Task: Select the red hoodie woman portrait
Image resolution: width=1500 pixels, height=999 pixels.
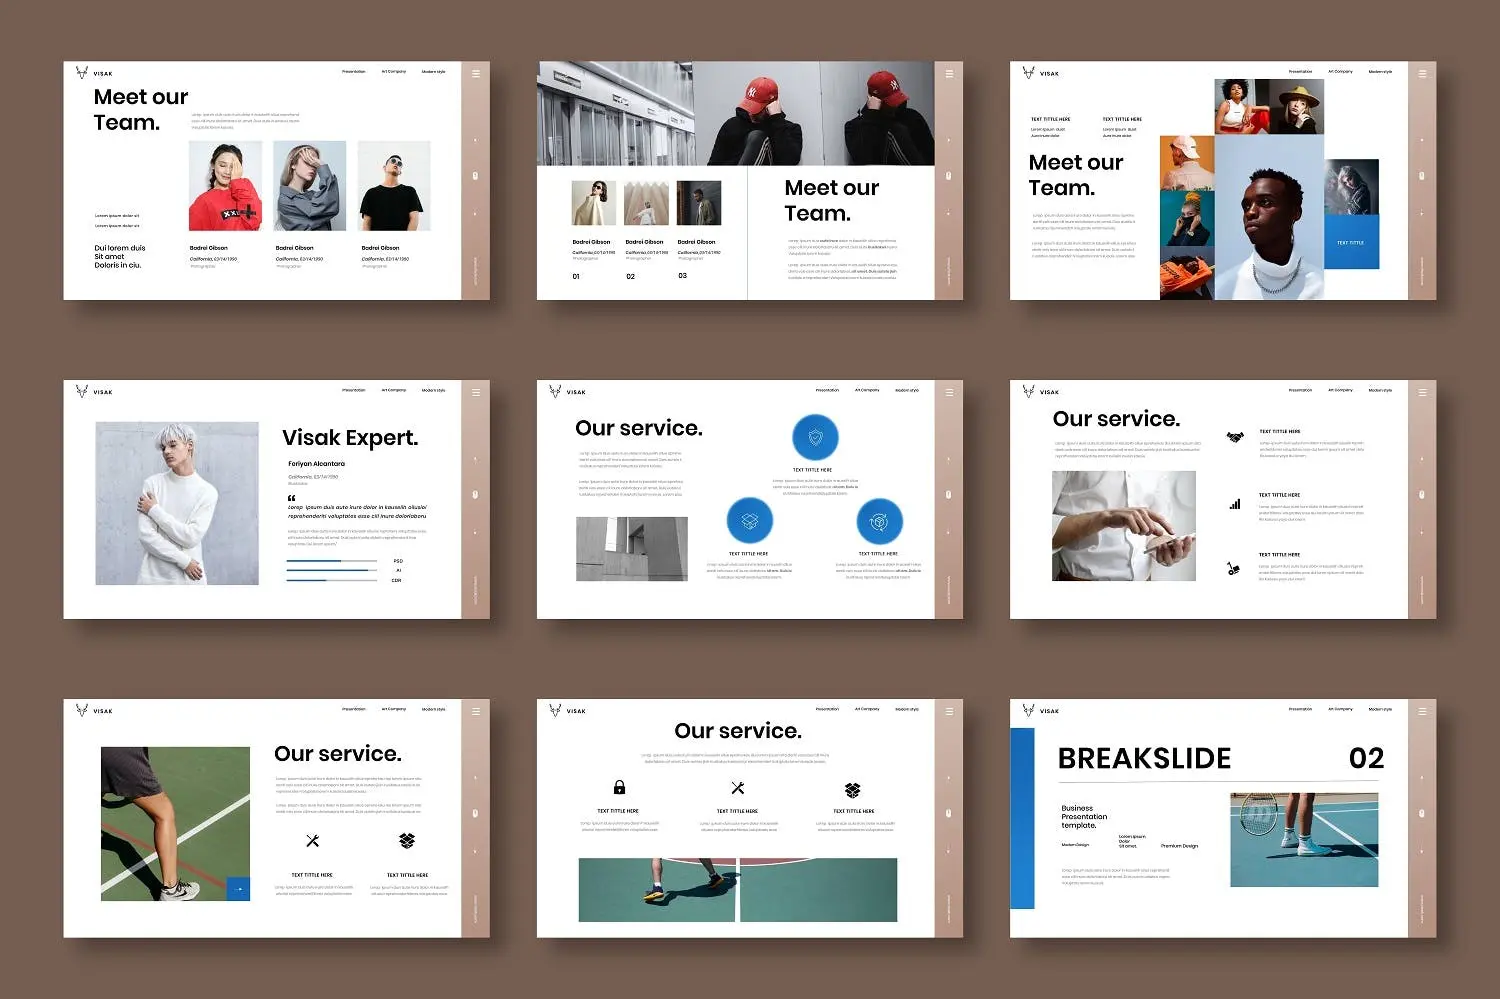Action: (x=225, y=186)
